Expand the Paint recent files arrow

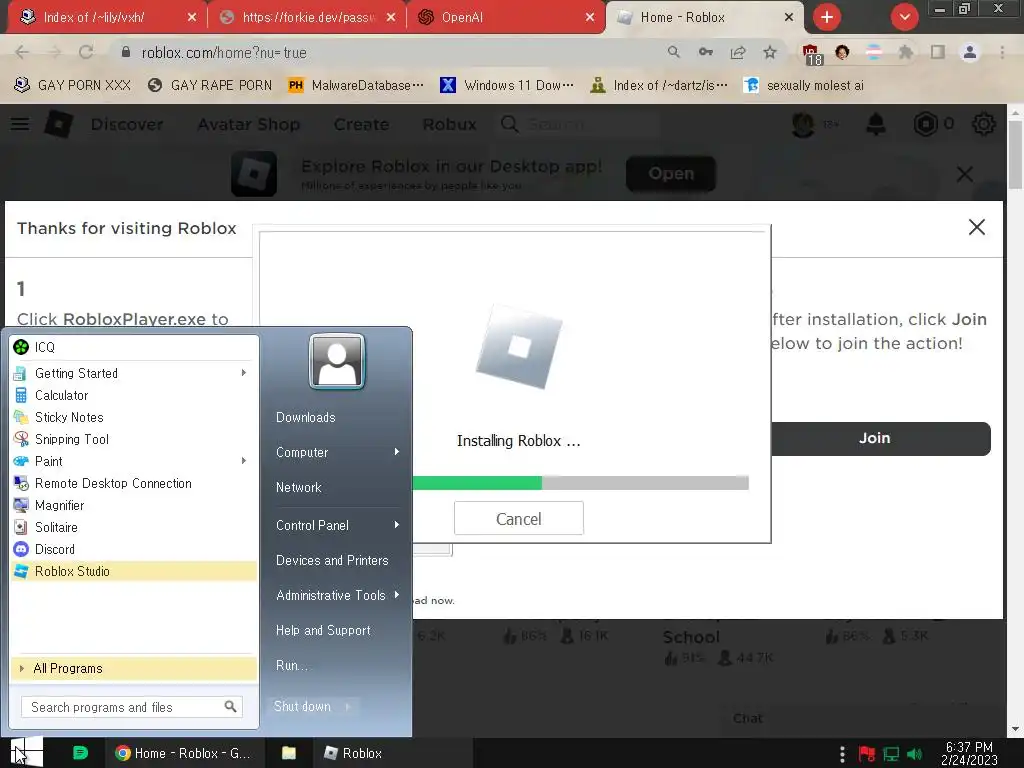(x=244, y=461)
